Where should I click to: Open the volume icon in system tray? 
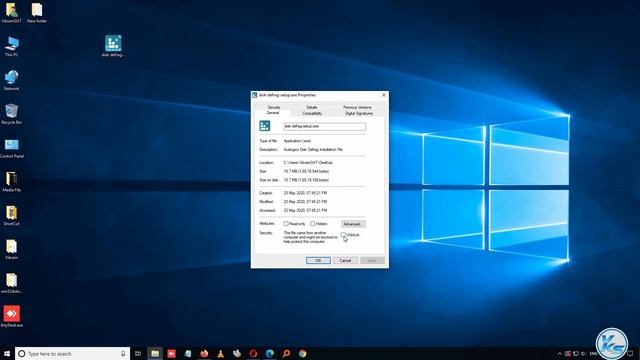pyautogui.click(x=583, y=353)
